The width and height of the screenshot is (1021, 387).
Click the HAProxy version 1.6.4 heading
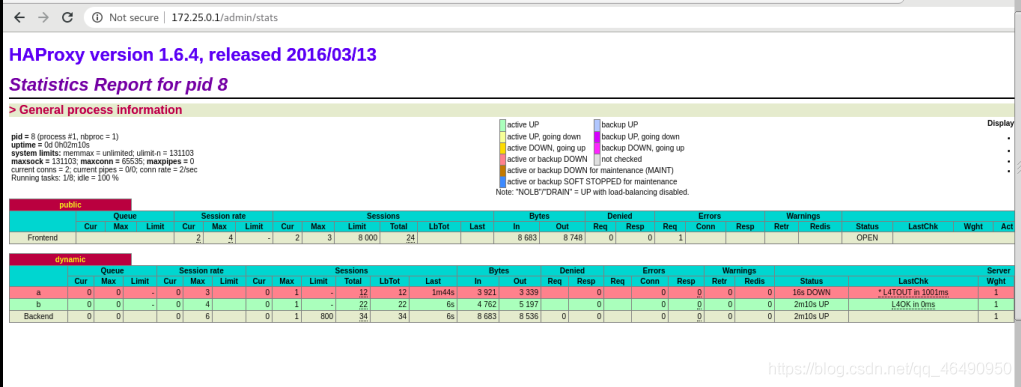click(x=193, y=55)
